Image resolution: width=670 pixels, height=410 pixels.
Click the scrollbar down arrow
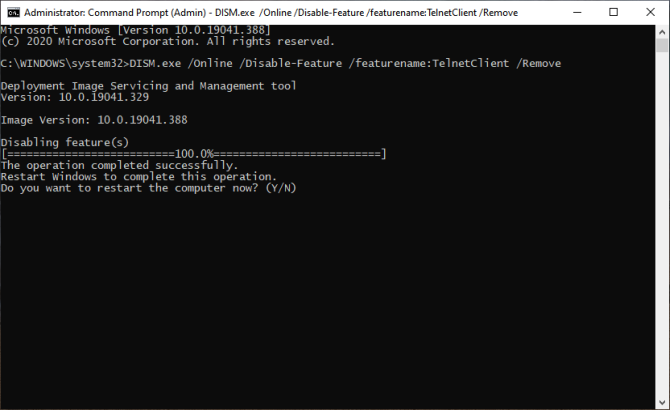click(x=662, y=403)
